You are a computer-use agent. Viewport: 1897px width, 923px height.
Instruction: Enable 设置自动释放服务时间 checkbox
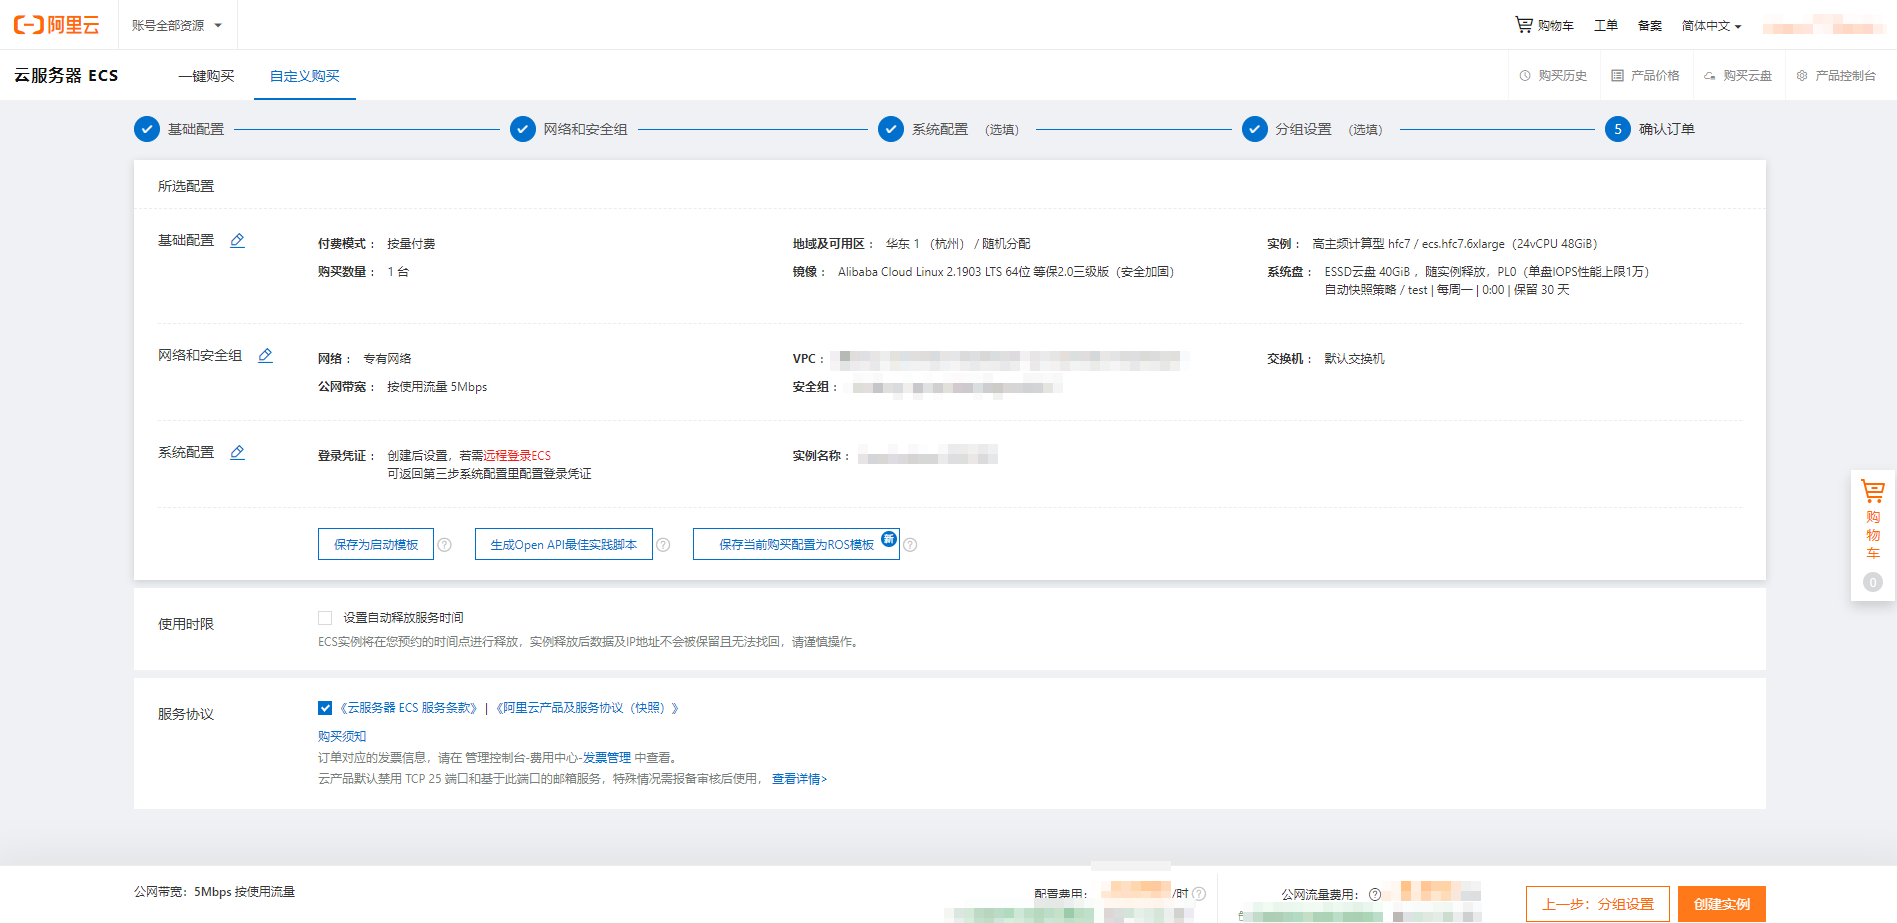(325, 617)
